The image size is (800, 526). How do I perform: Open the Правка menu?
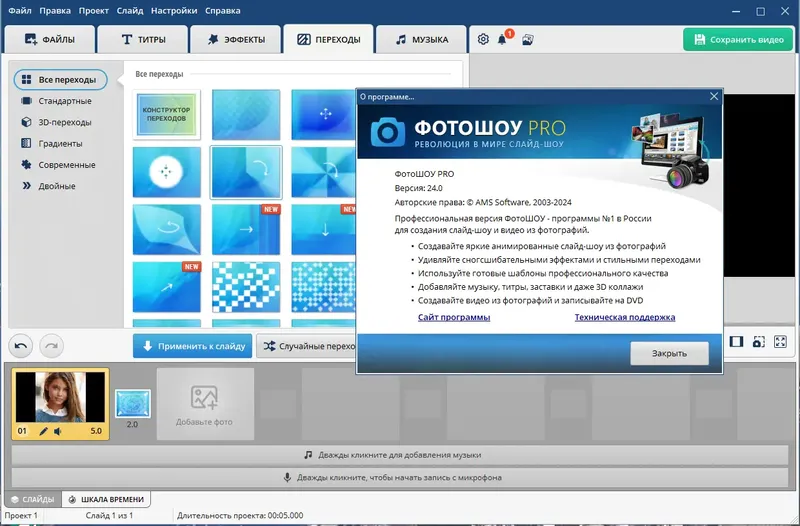click(55, 11)
